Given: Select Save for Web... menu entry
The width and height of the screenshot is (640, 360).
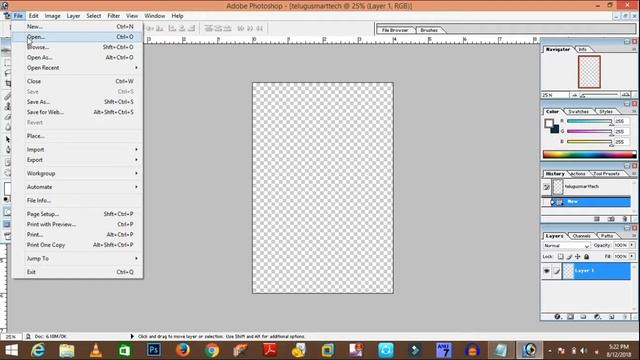Looking at the screenshot, I should click(x=78, y=112).
